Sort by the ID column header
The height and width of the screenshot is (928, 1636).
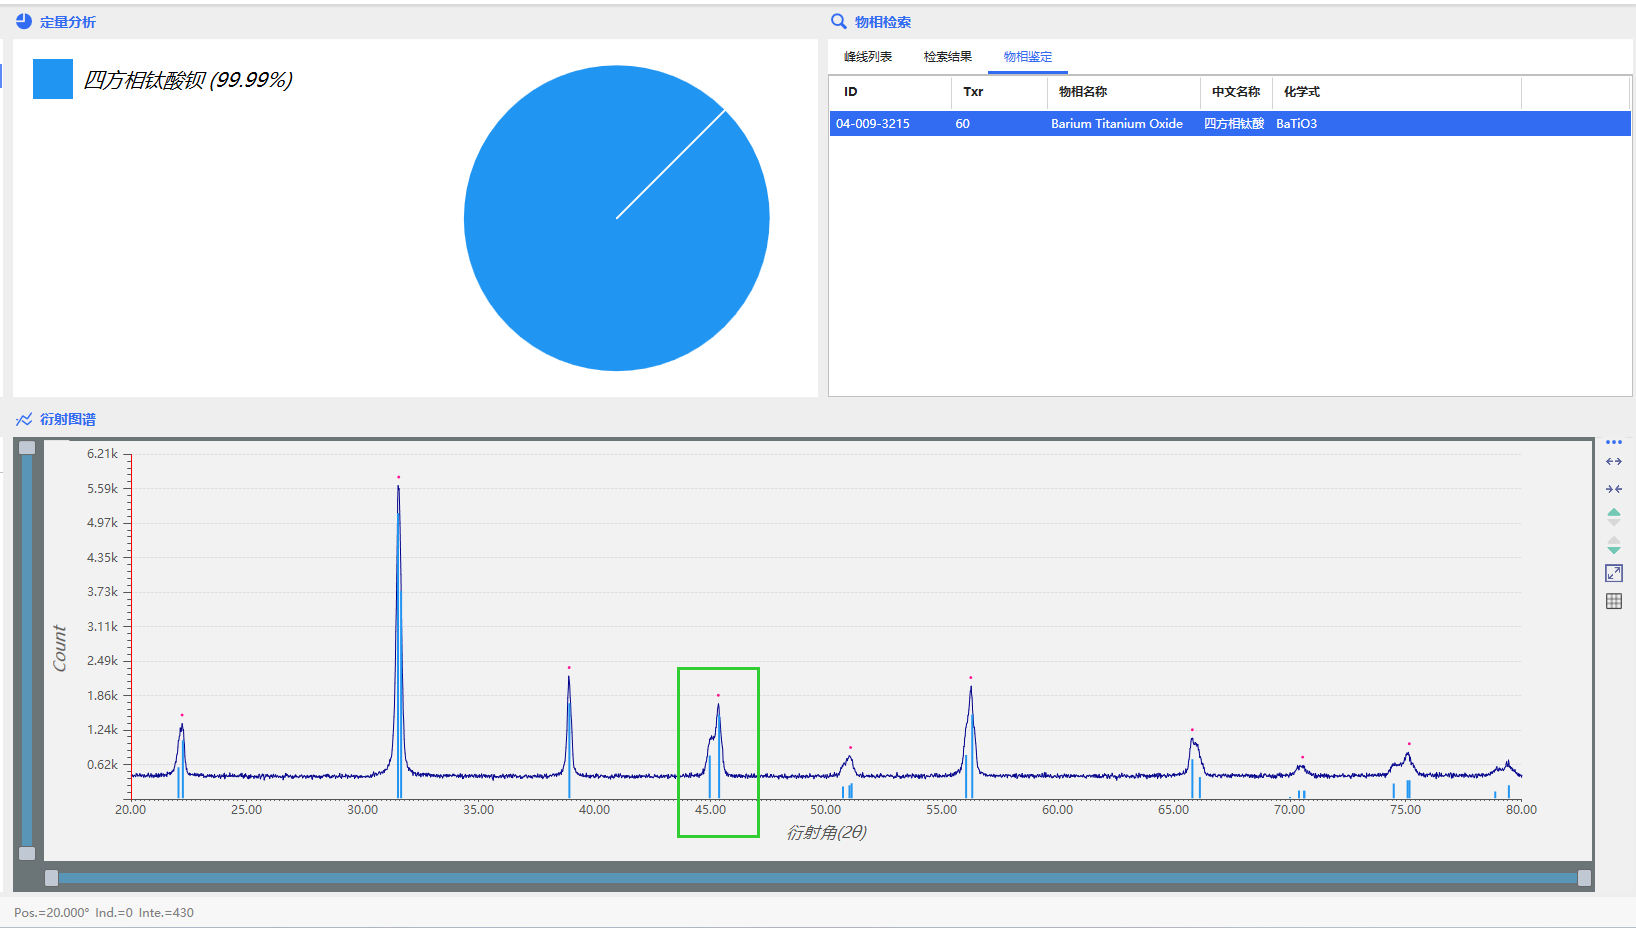(x=851, y=92)
